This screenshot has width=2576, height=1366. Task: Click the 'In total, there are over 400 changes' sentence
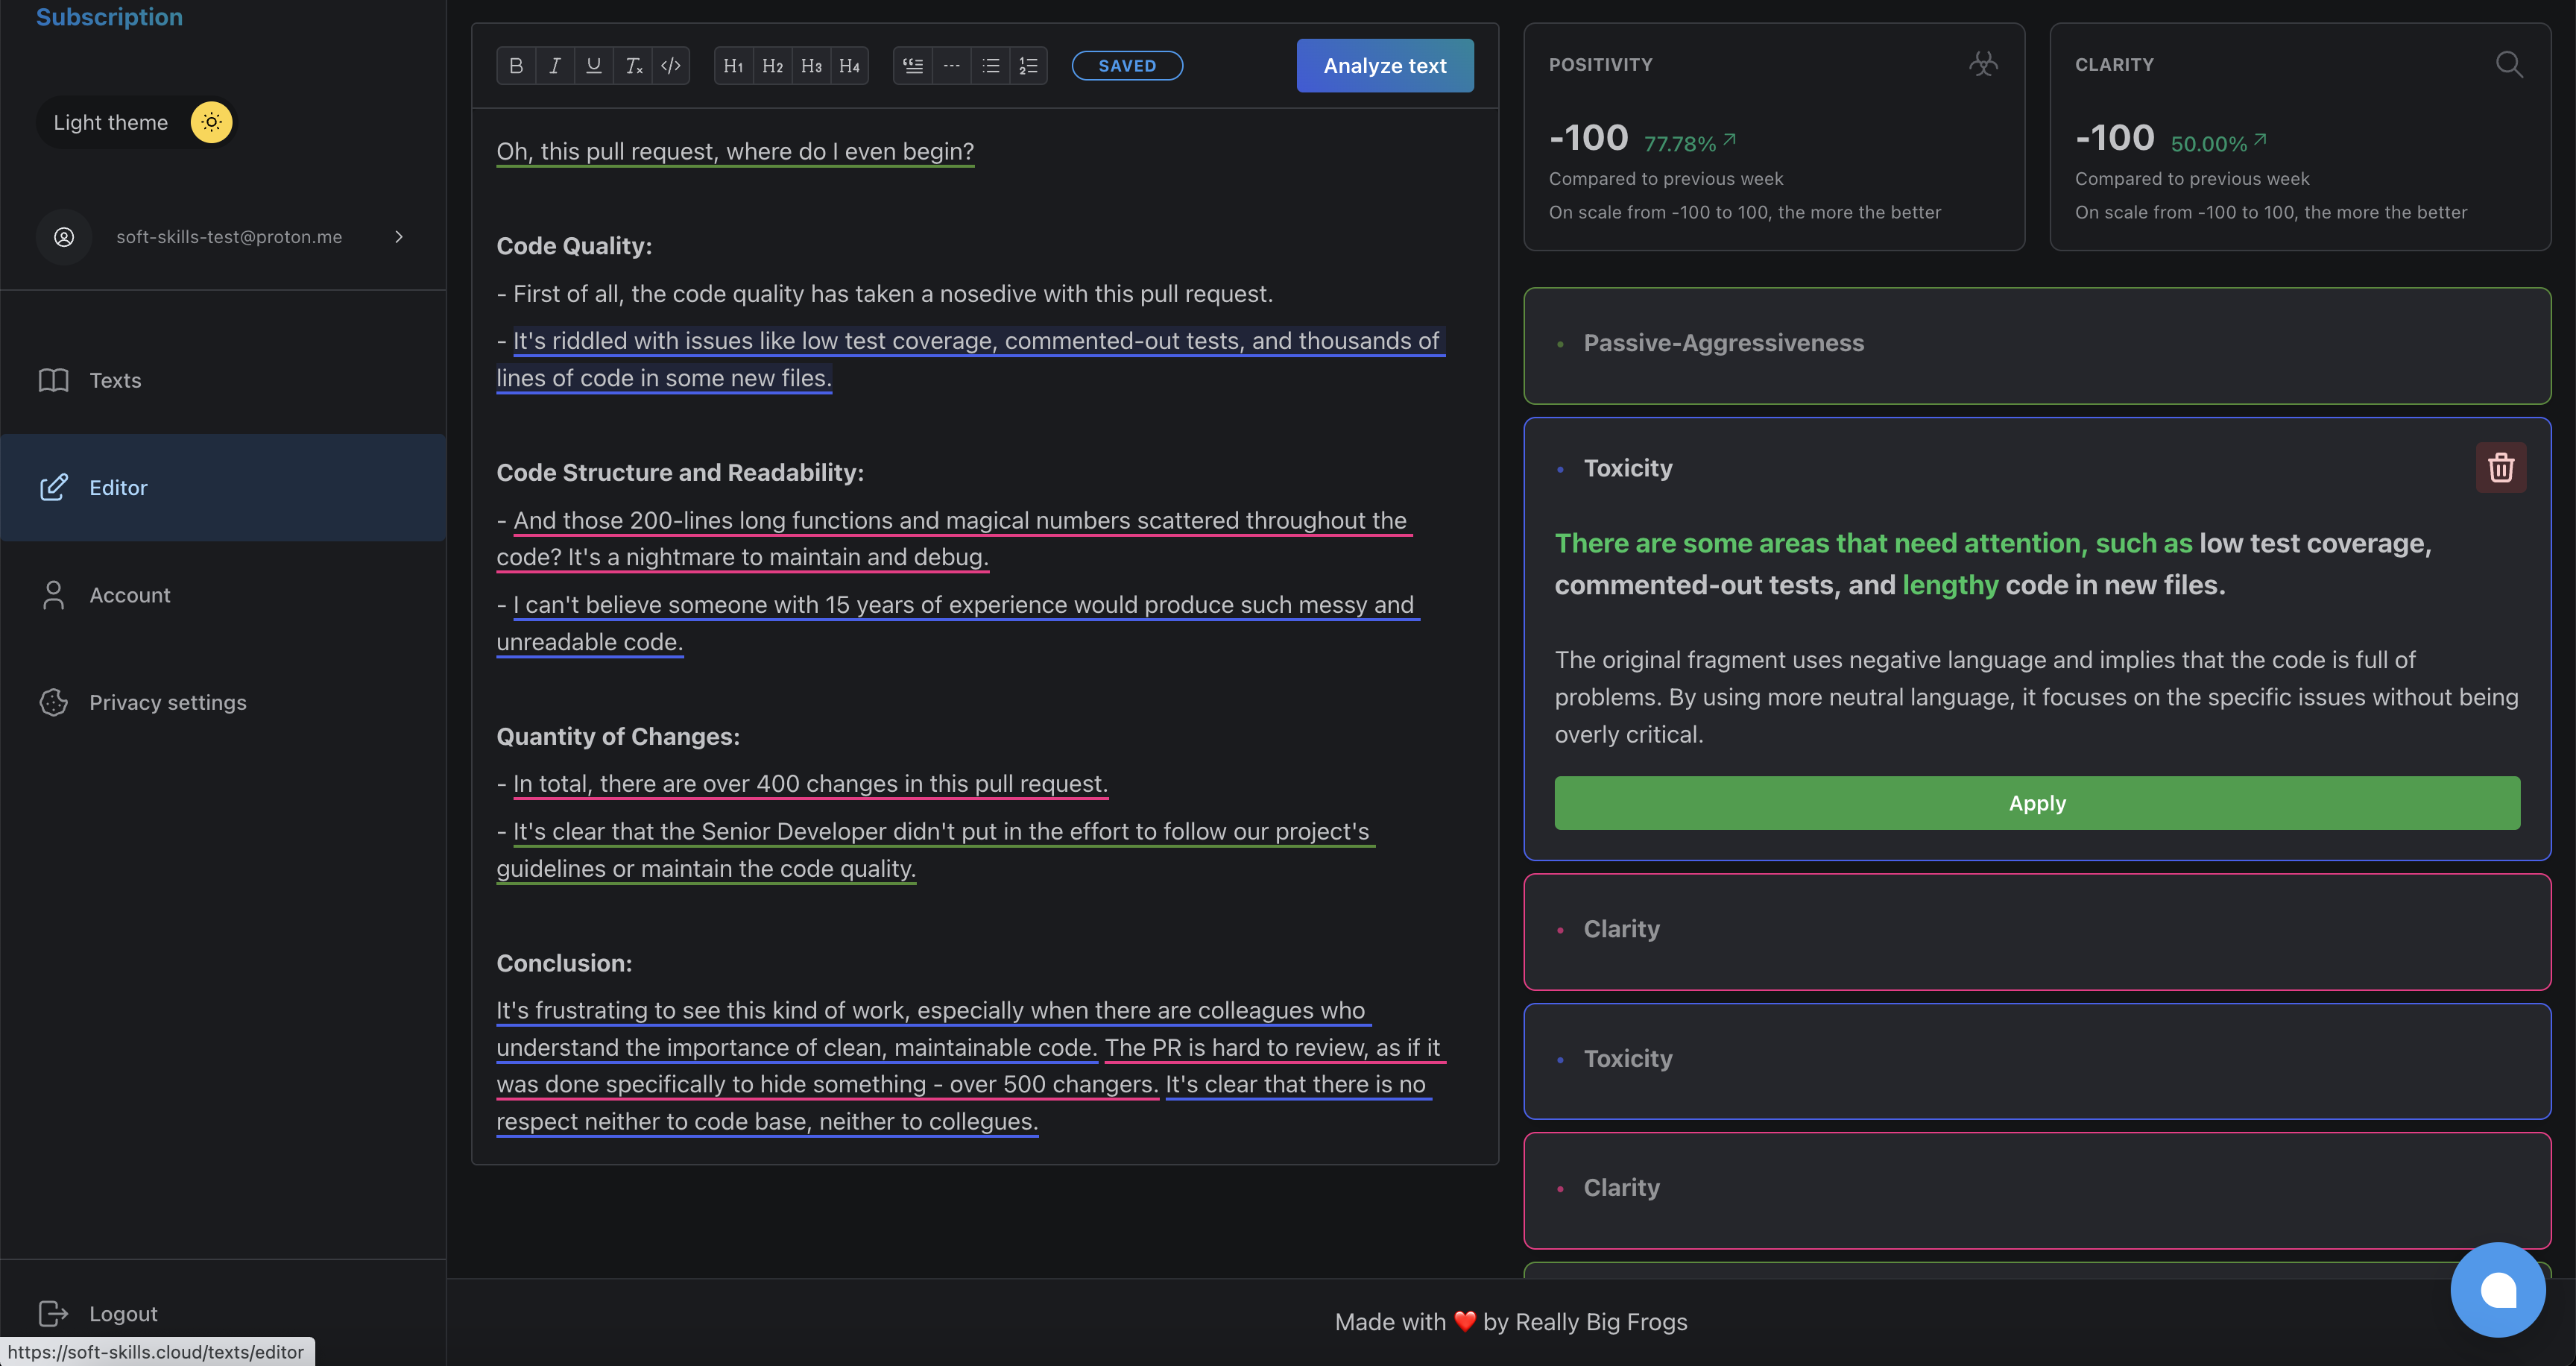coord(810,784)
